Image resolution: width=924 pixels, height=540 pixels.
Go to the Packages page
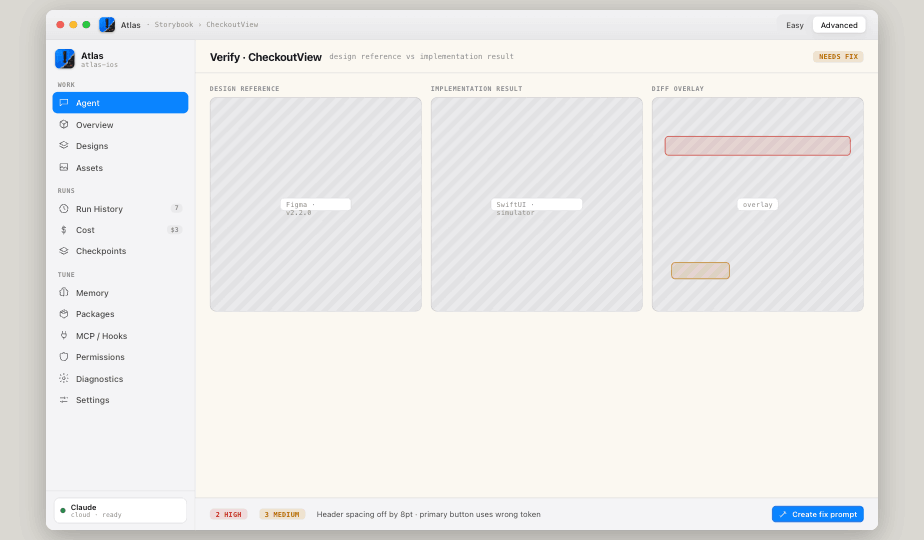120,314
